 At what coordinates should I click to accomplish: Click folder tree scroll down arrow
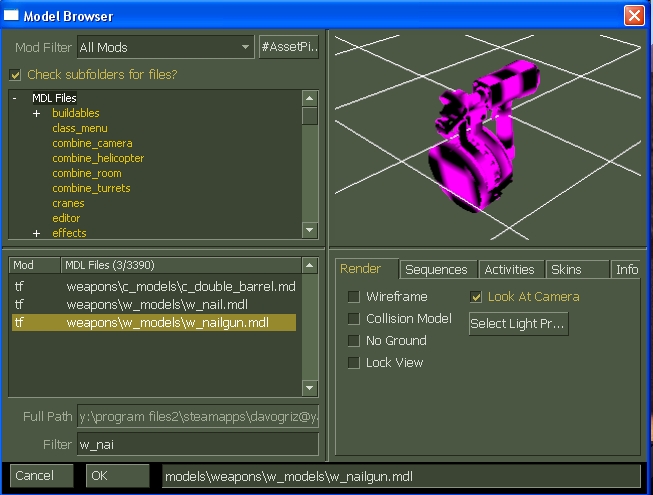(x=309, y=229)
